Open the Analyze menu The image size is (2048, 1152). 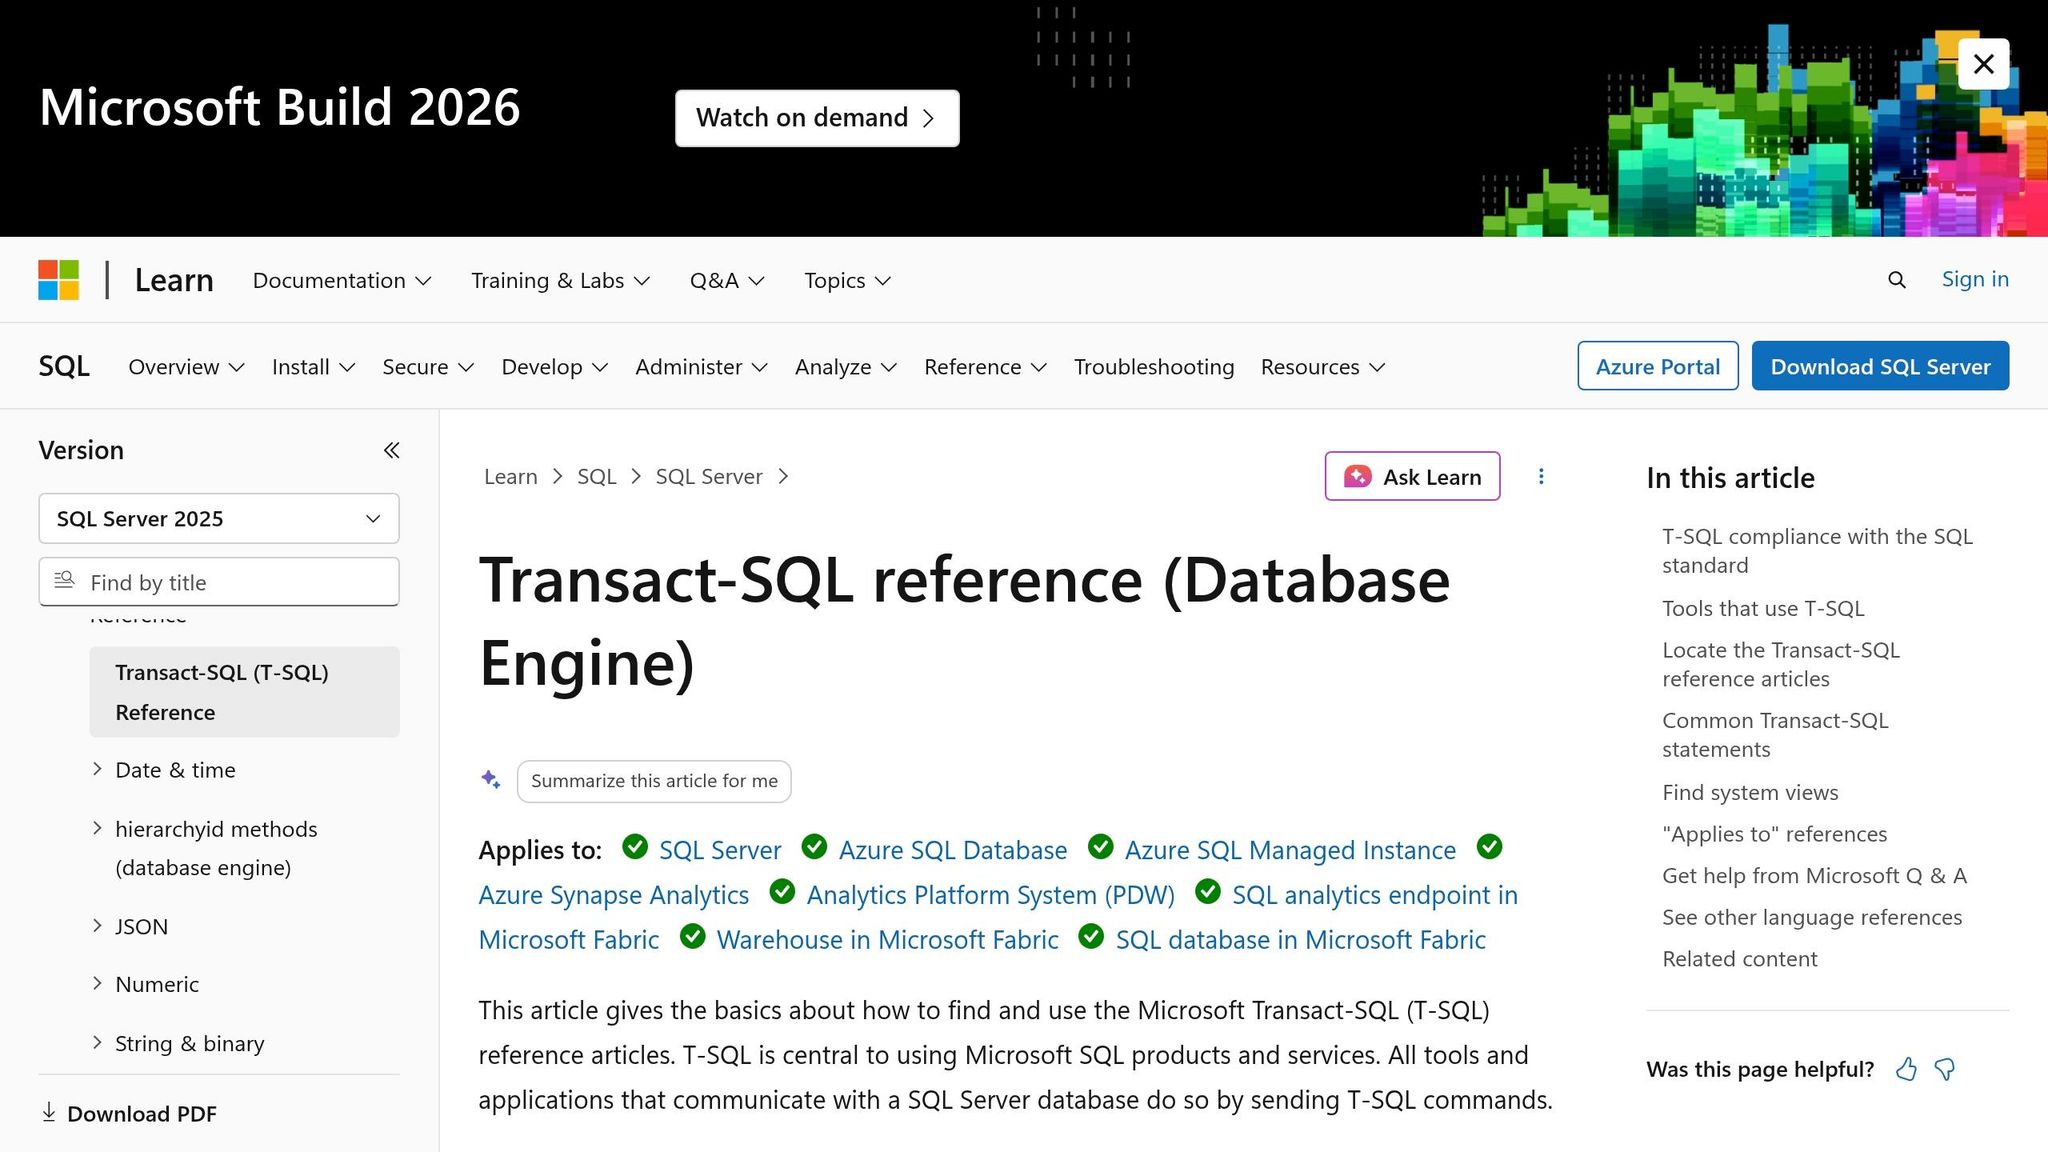[846, 367]
